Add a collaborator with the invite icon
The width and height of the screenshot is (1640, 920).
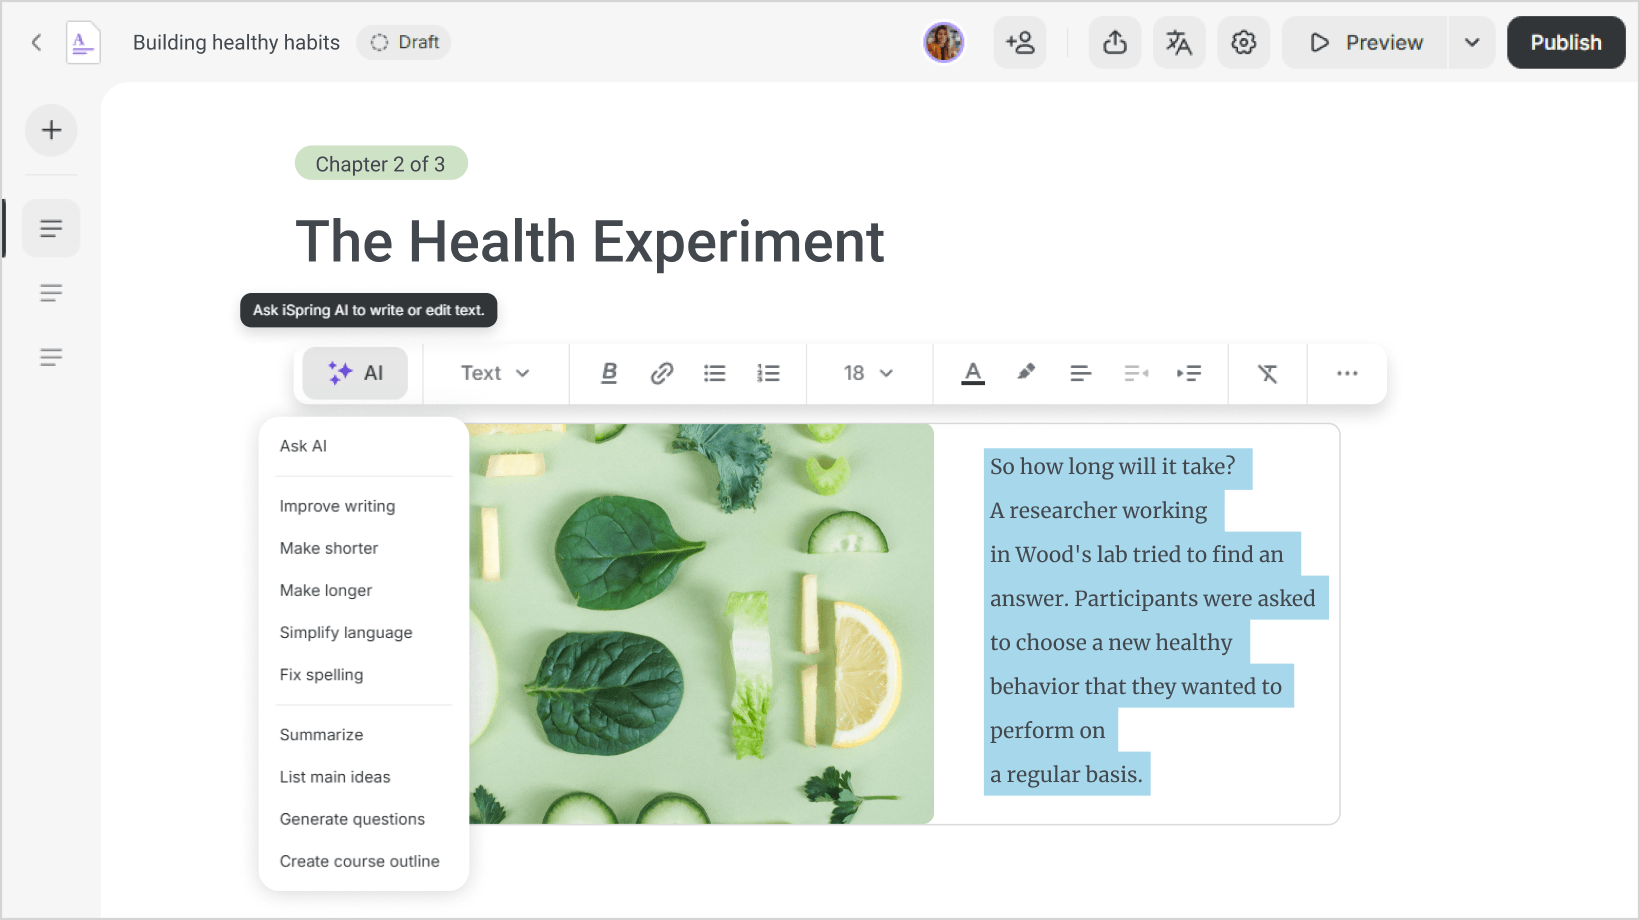(1020, 42)
